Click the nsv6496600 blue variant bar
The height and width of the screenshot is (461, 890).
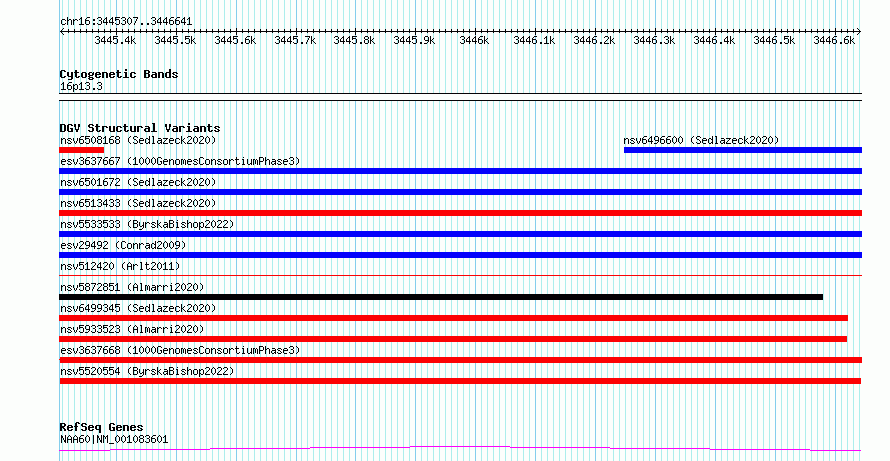(x=742, y=150)
